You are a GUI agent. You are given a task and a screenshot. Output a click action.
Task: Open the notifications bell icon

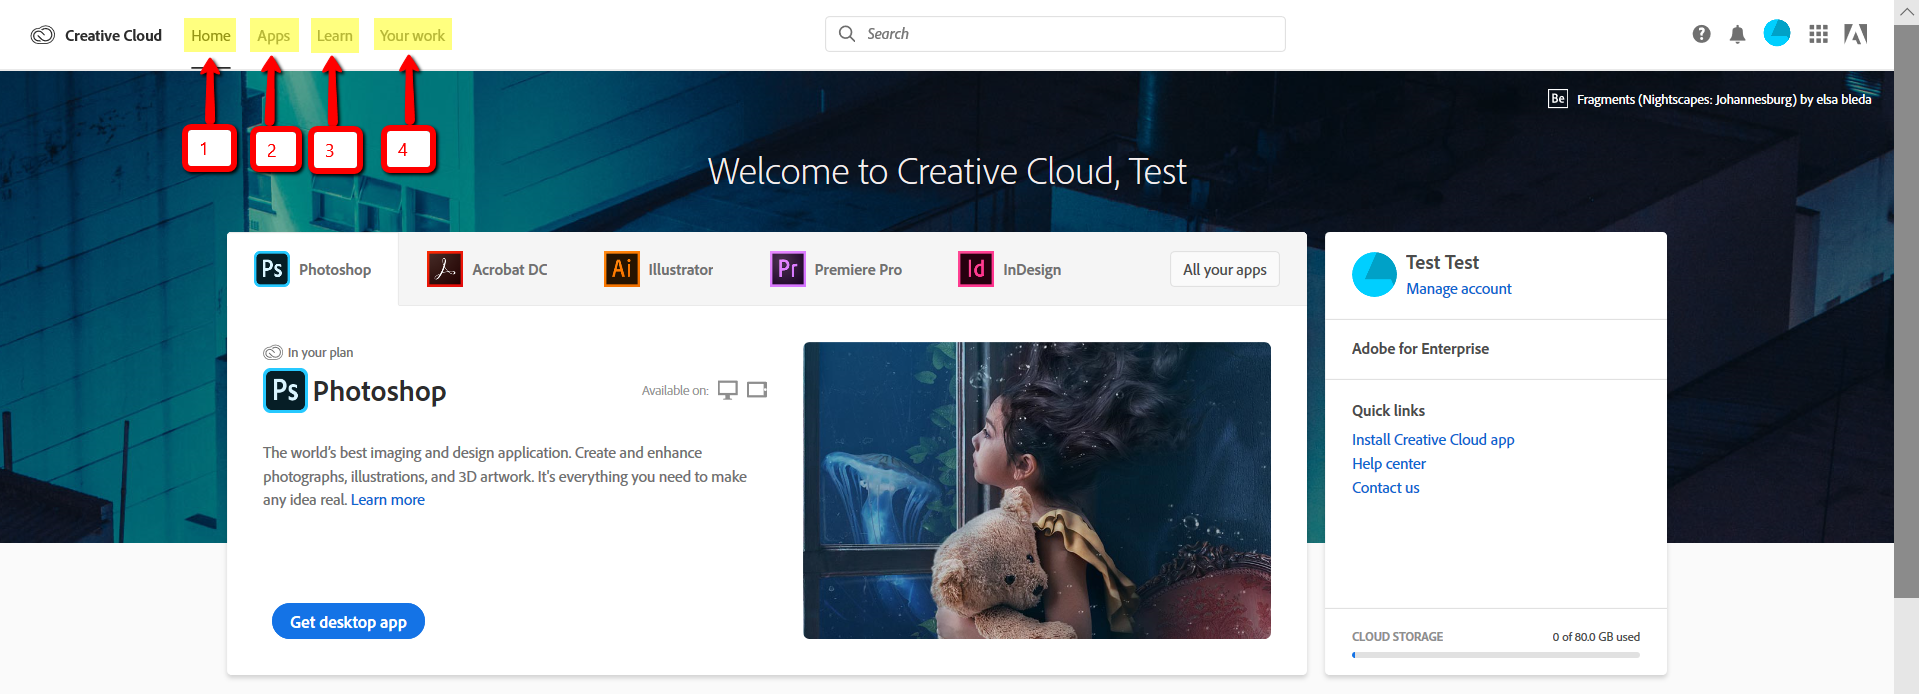click(x=1738, y=34)
